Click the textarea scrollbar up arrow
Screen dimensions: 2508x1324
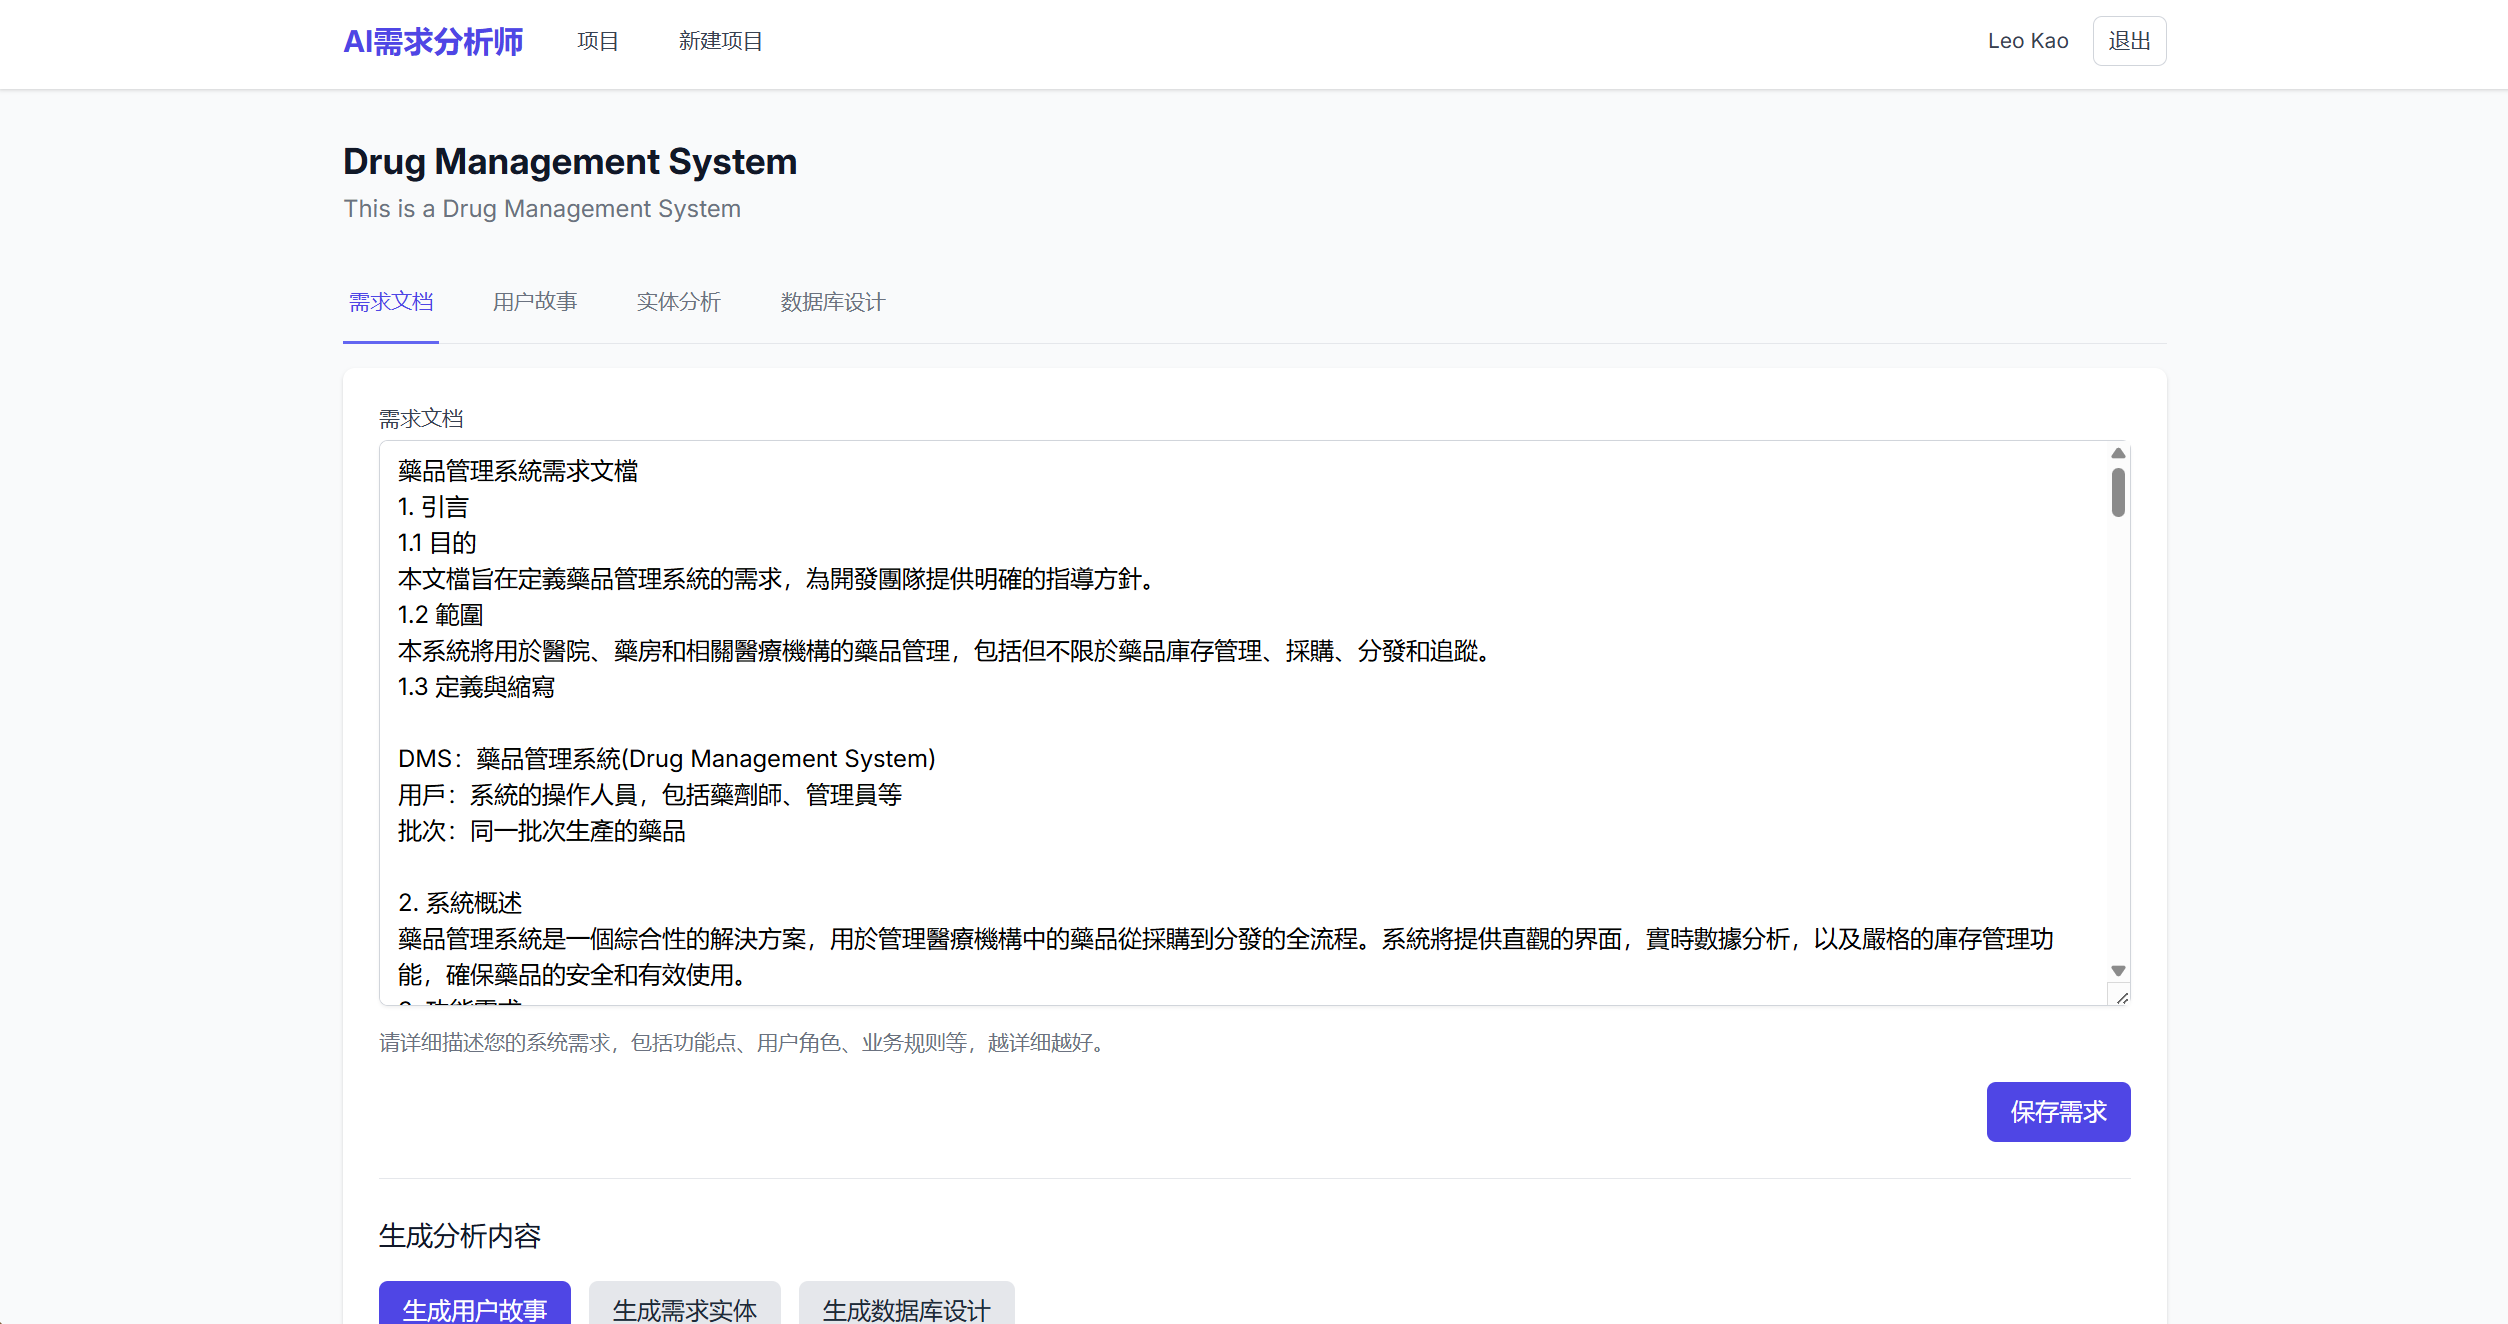[2117, 454]
